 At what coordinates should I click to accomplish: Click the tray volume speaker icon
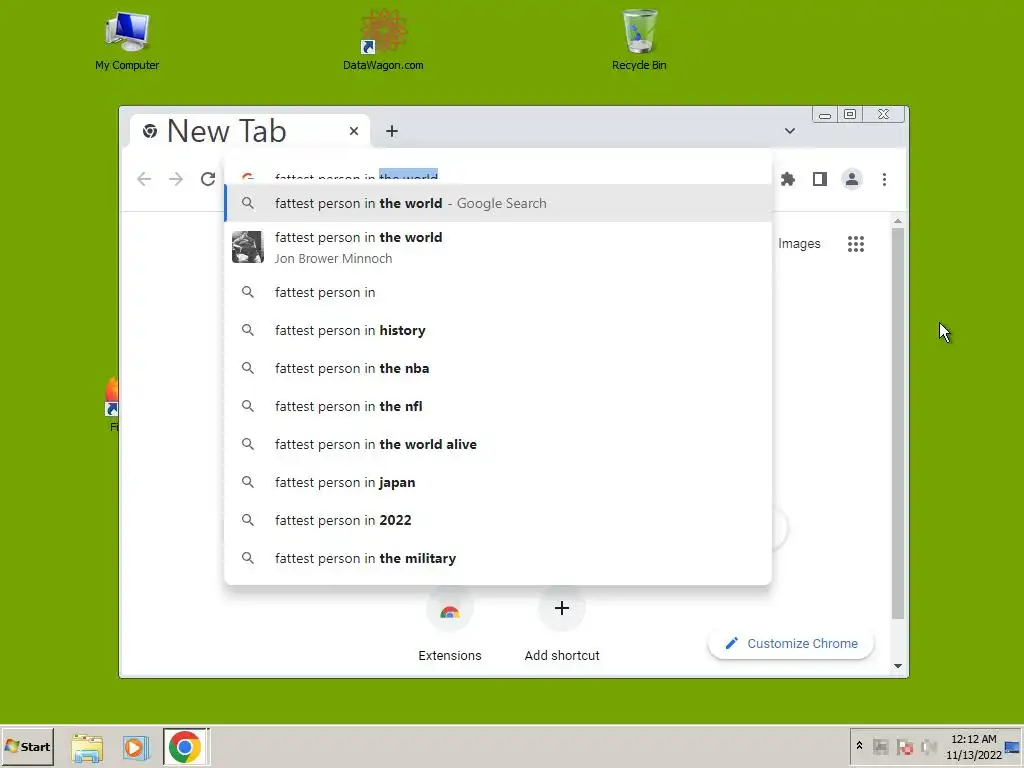928,746
